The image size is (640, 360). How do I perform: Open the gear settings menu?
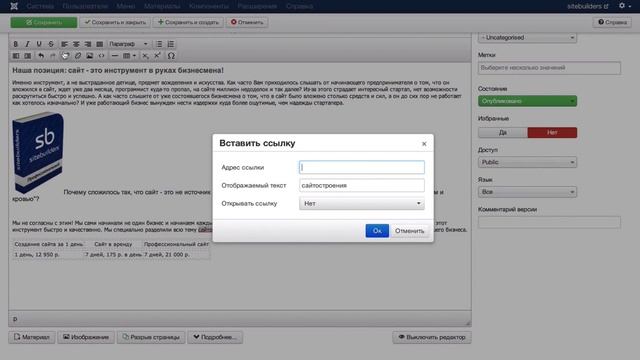click(624, 6)
